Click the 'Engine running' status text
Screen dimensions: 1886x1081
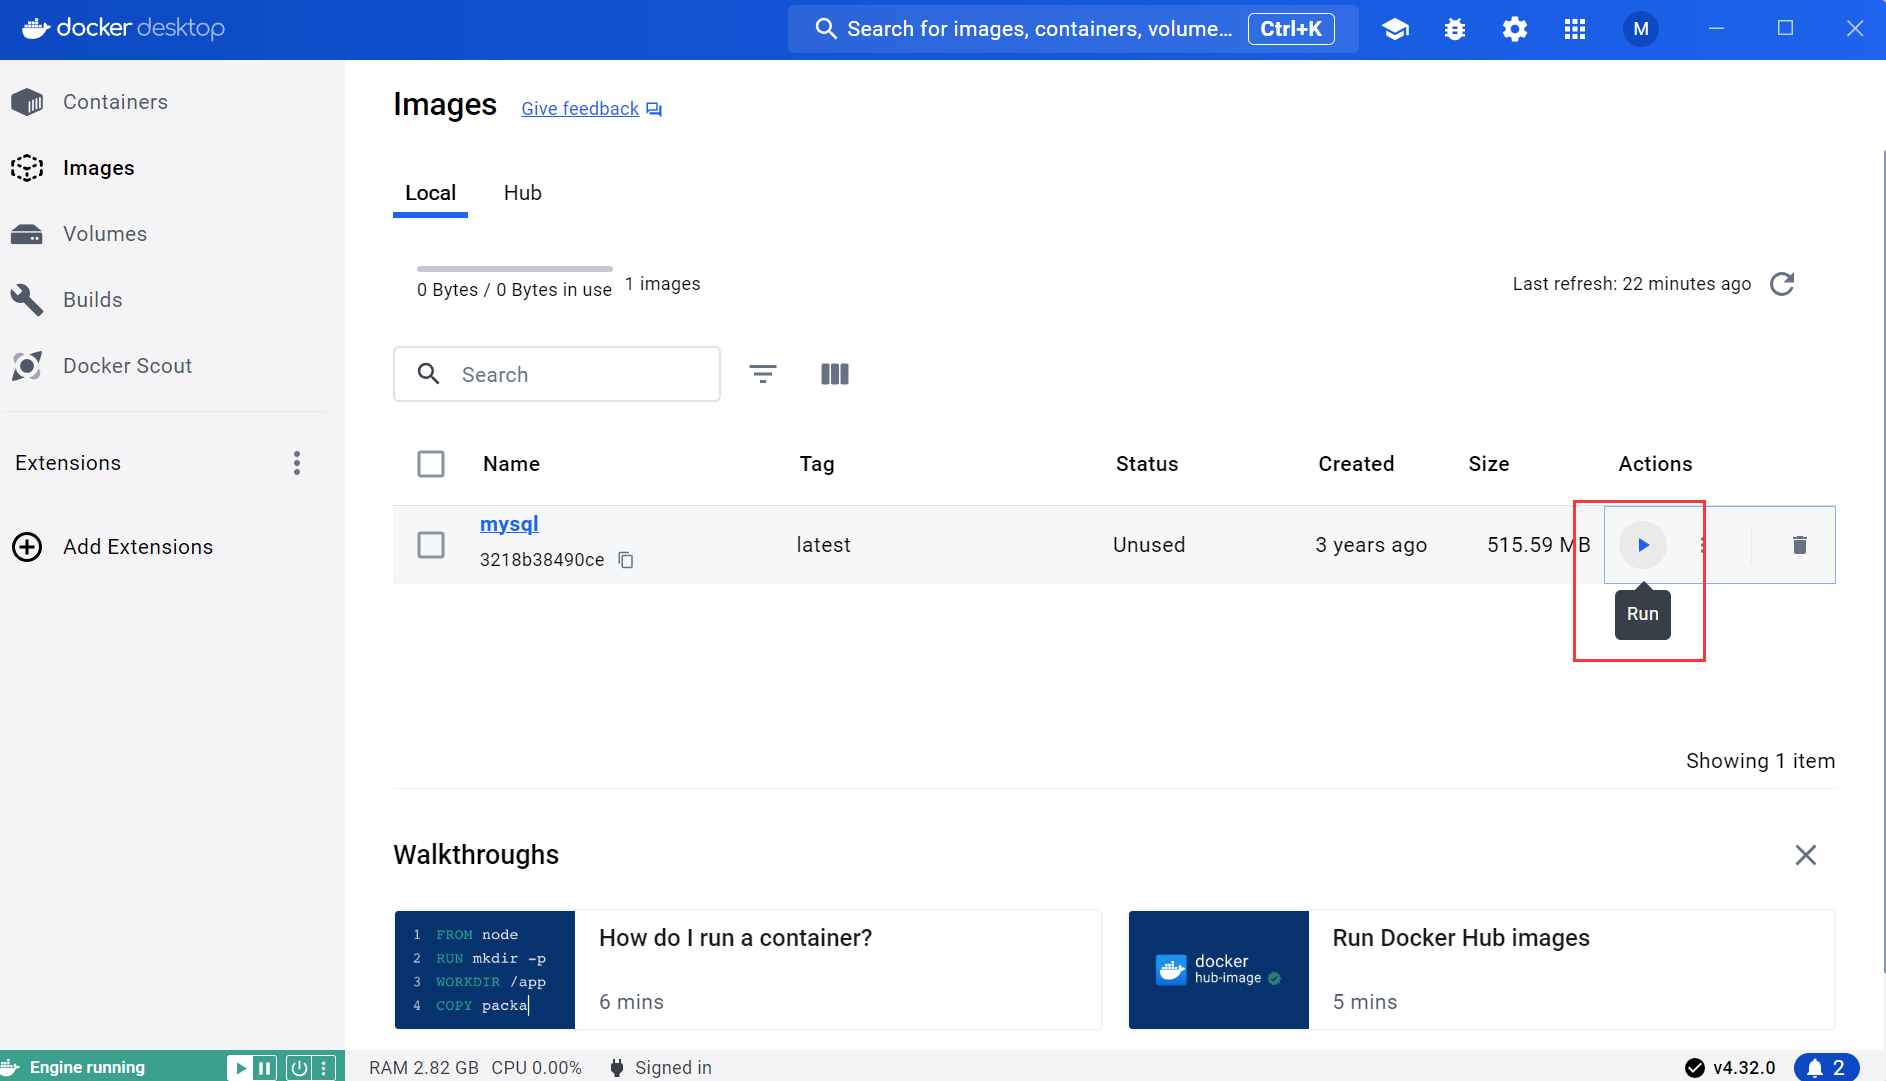pyautogui.click(x=87, y=1068)
